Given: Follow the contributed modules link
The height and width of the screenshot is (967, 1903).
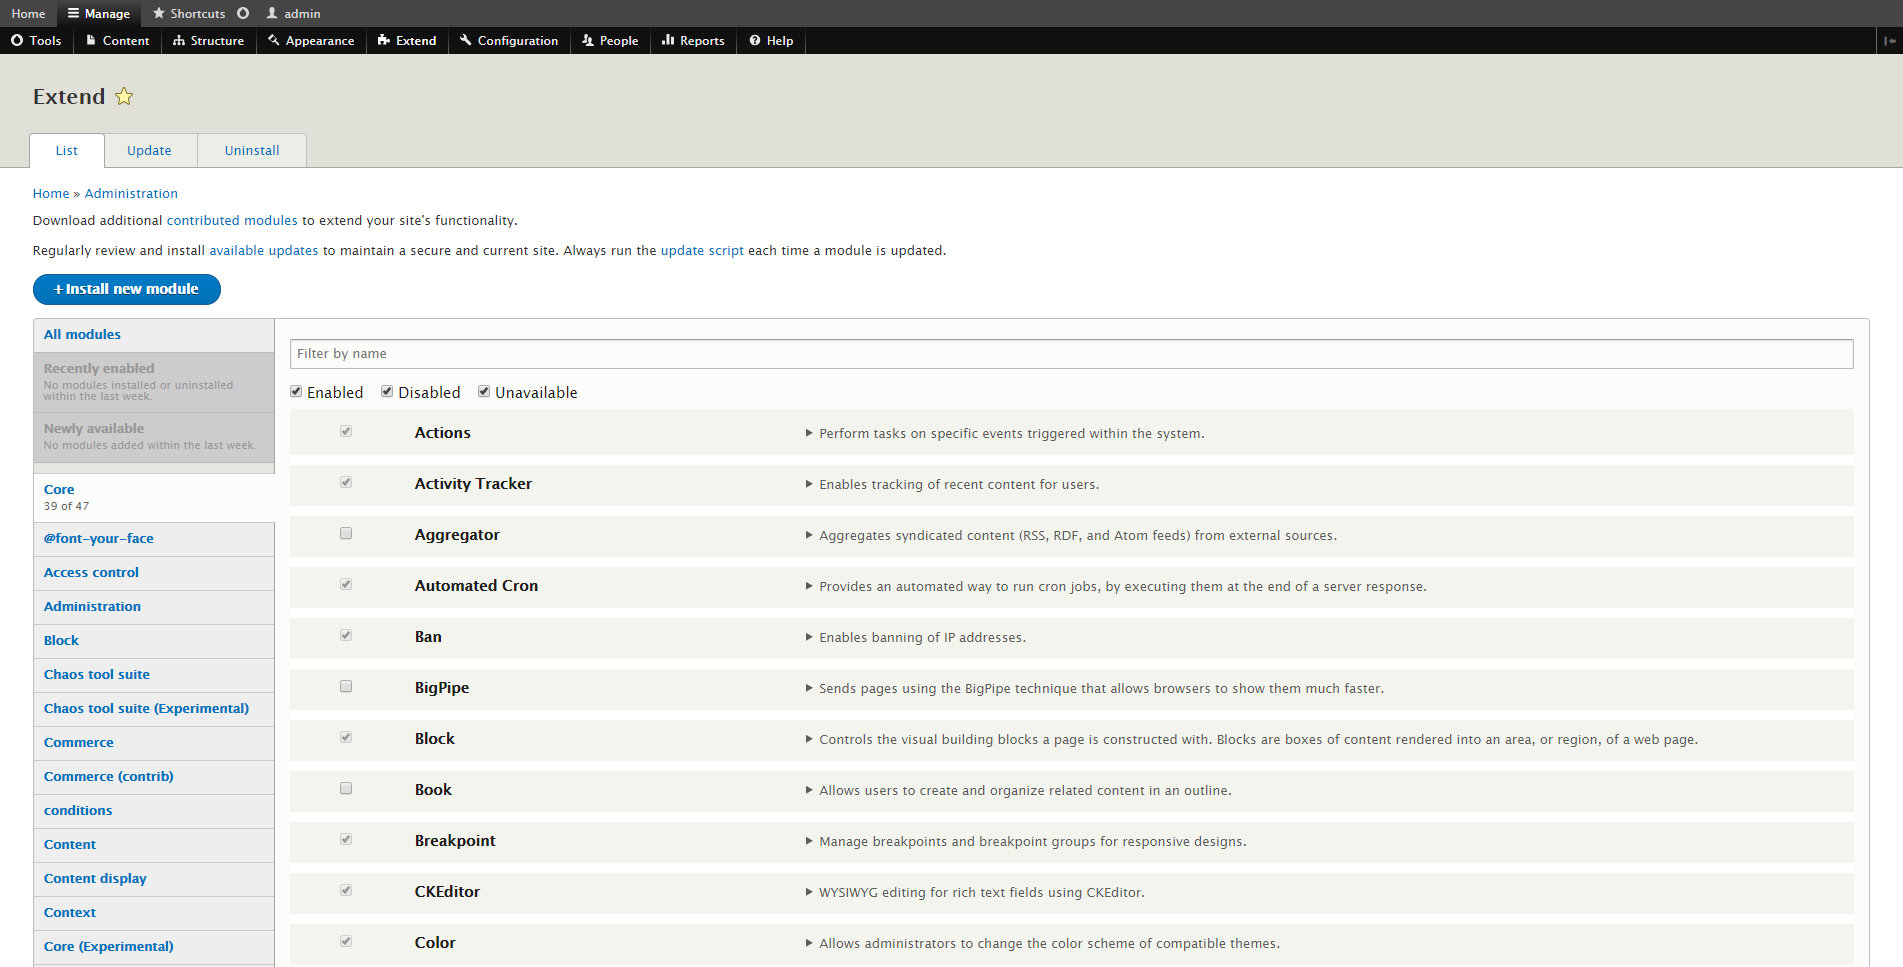Looking at the screenshot, I should pos(232,221).
